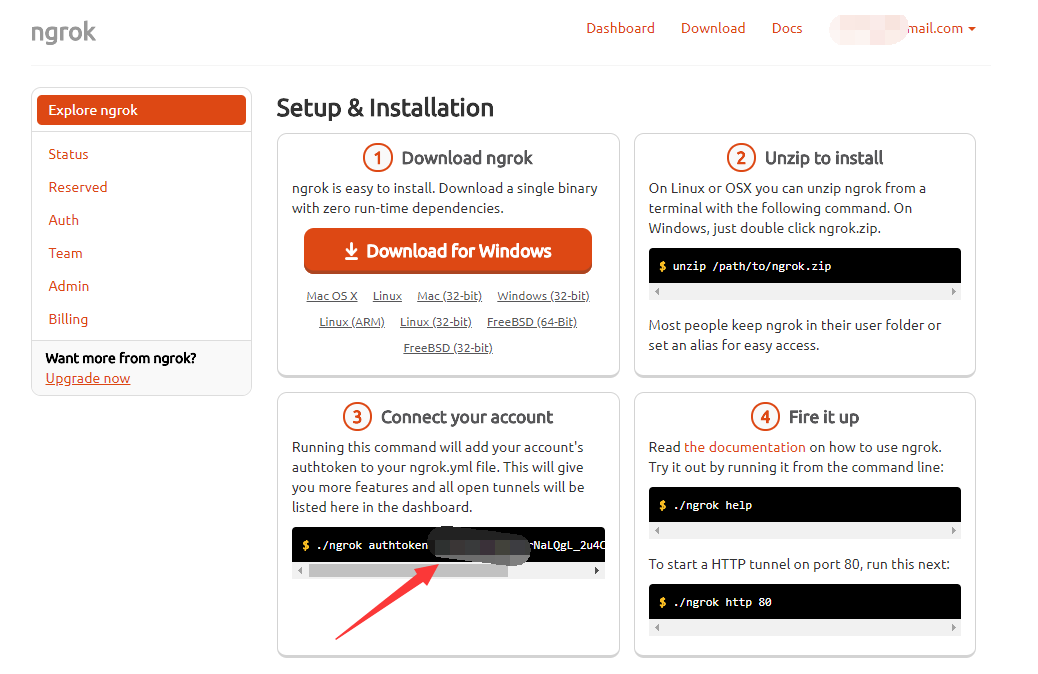This screenshot has height=674, width=1038.
Task: Click the authtoken horizontal scrollbar thumb
Action: coord(408,570)
